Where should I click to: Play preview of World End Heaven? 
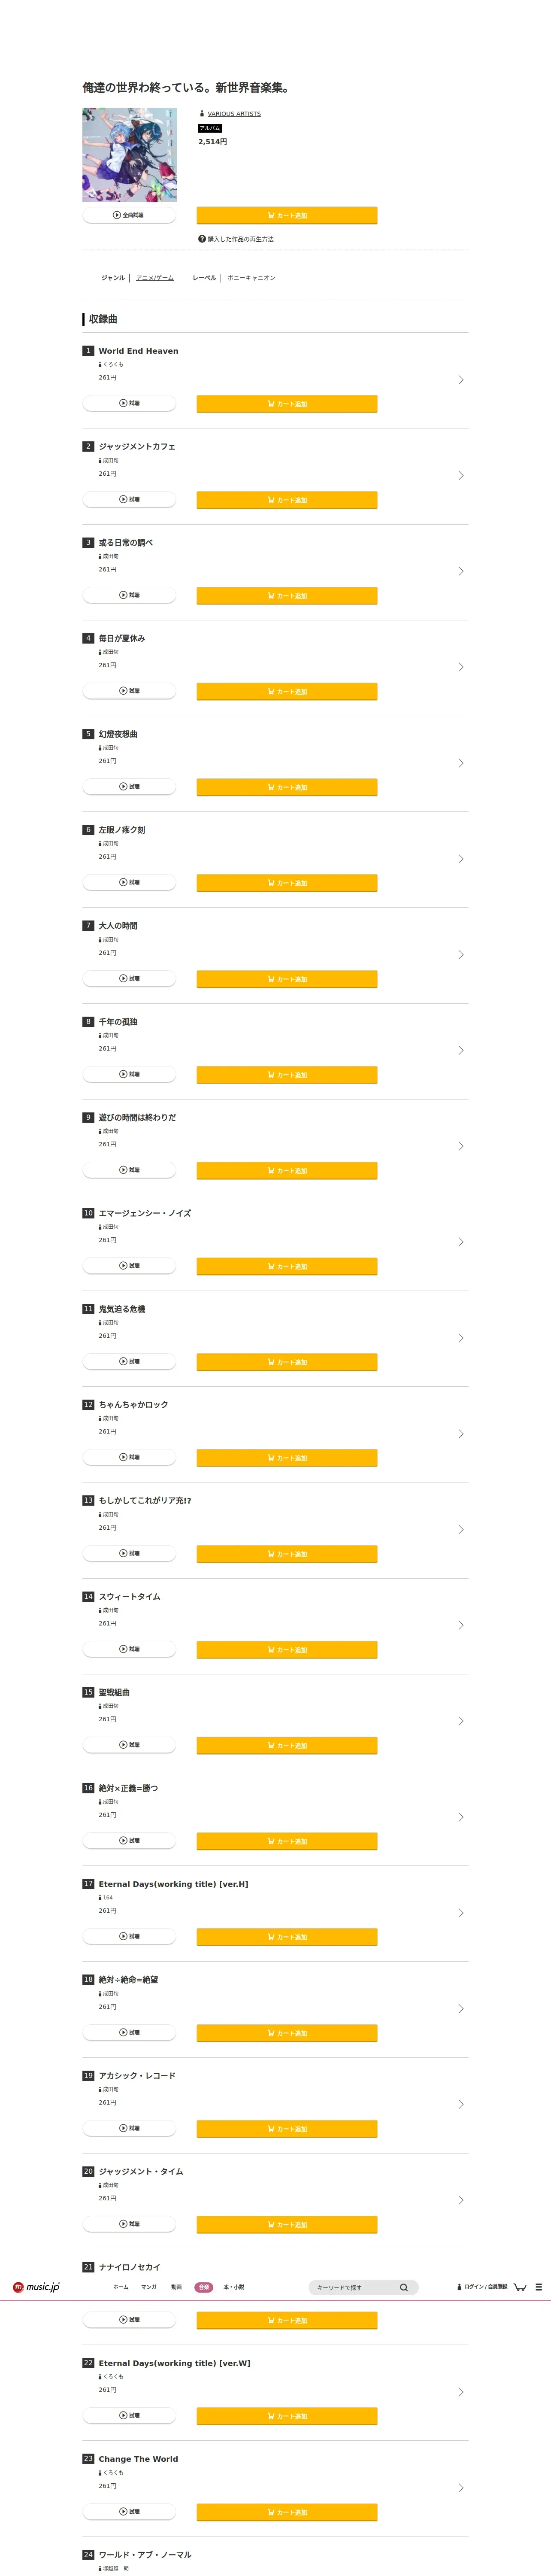(x=129, y=403)
